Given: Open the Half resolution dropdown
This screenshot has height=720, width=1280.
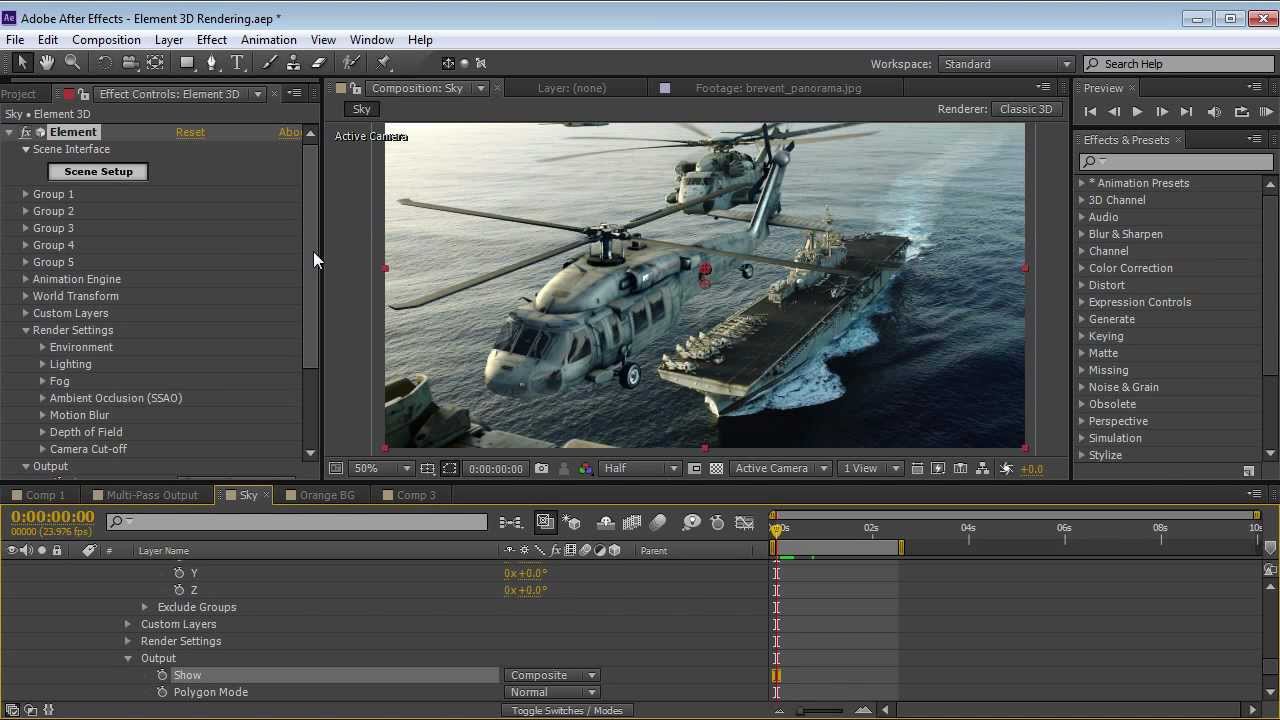Looking at the screenshot, I should click(640, 468).
